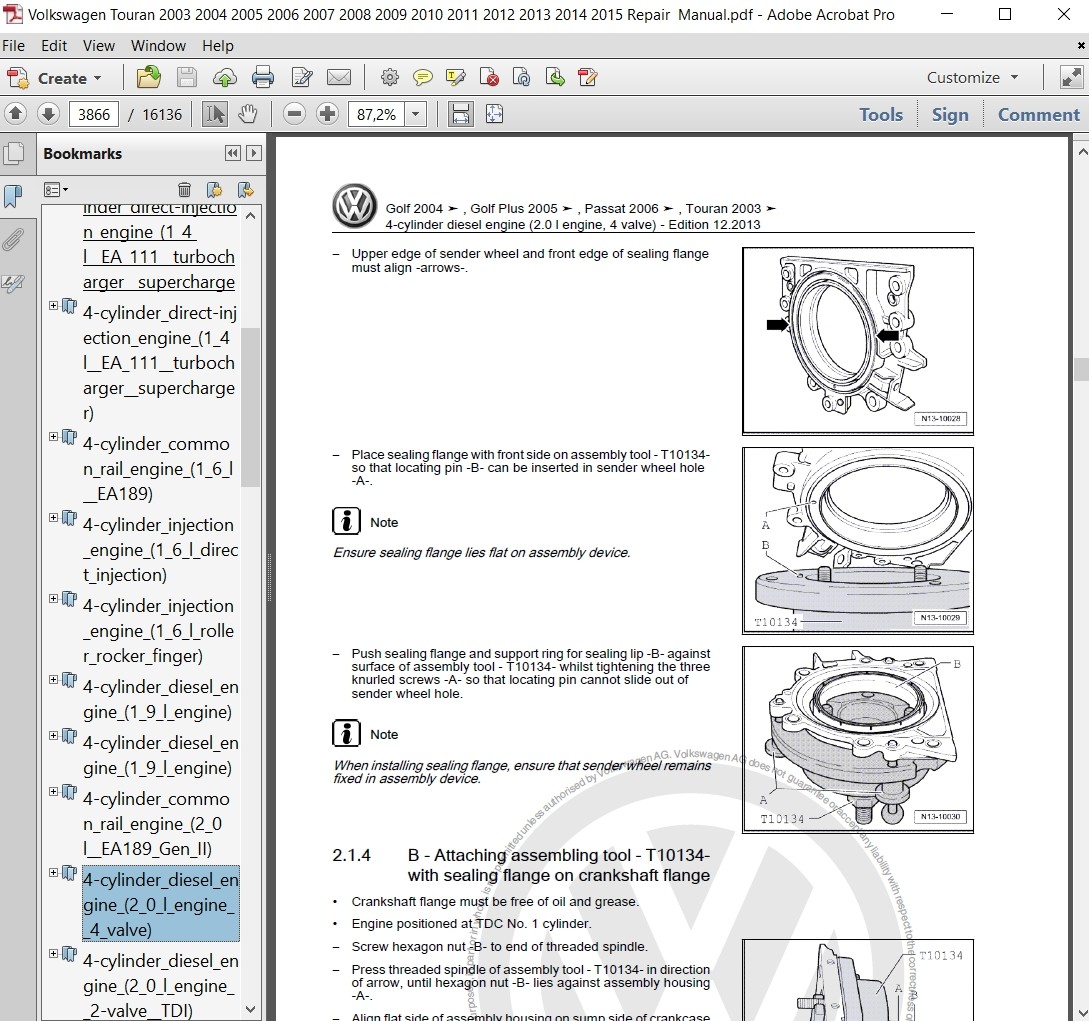The height and width of the screenshot is (1021, 1089).
Task: Toggle the Bookmarks navigation panel button
Action: (13, 196)
